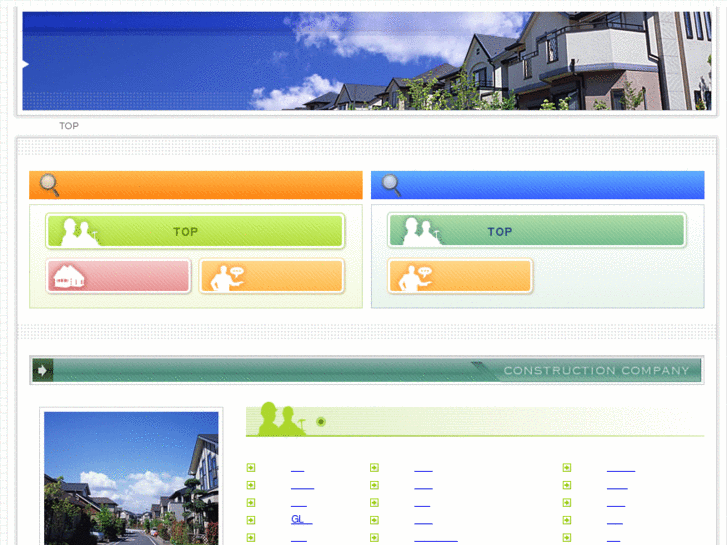The width and height of the screenshot is (727, 545).
Task: Click the arrow icon on the CONSTRUCTION COMPANY bar
Action: pyautogui.click(x=43, y=370)
